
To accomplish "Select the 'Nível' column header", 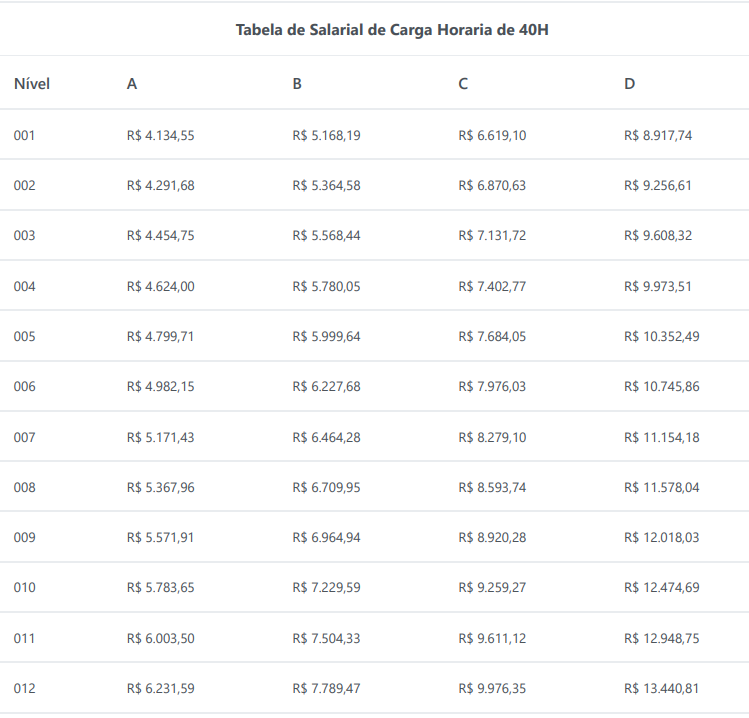I will click(x=32, y=84).
